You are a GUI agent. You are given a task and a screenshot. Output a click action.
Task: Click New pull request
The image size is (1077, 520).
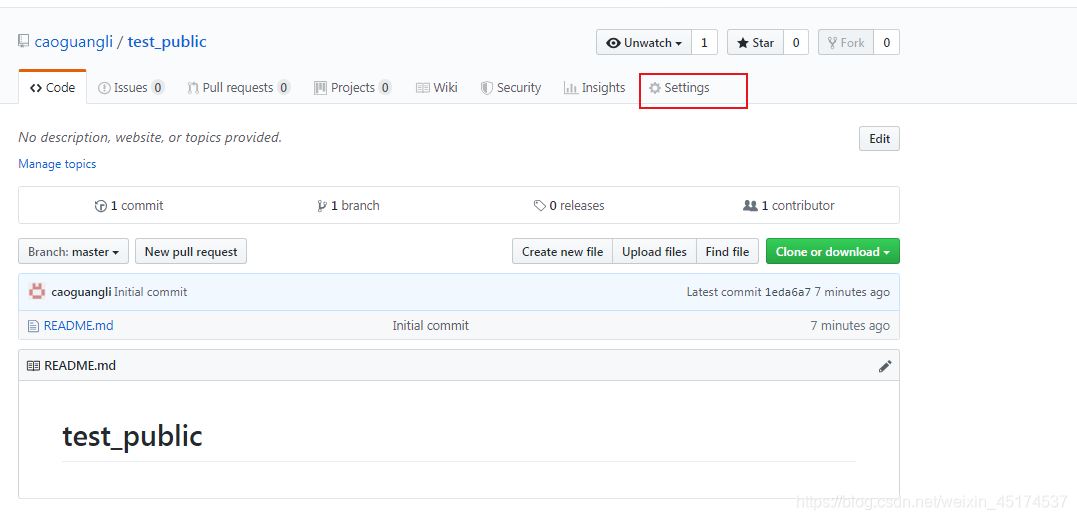191,252
